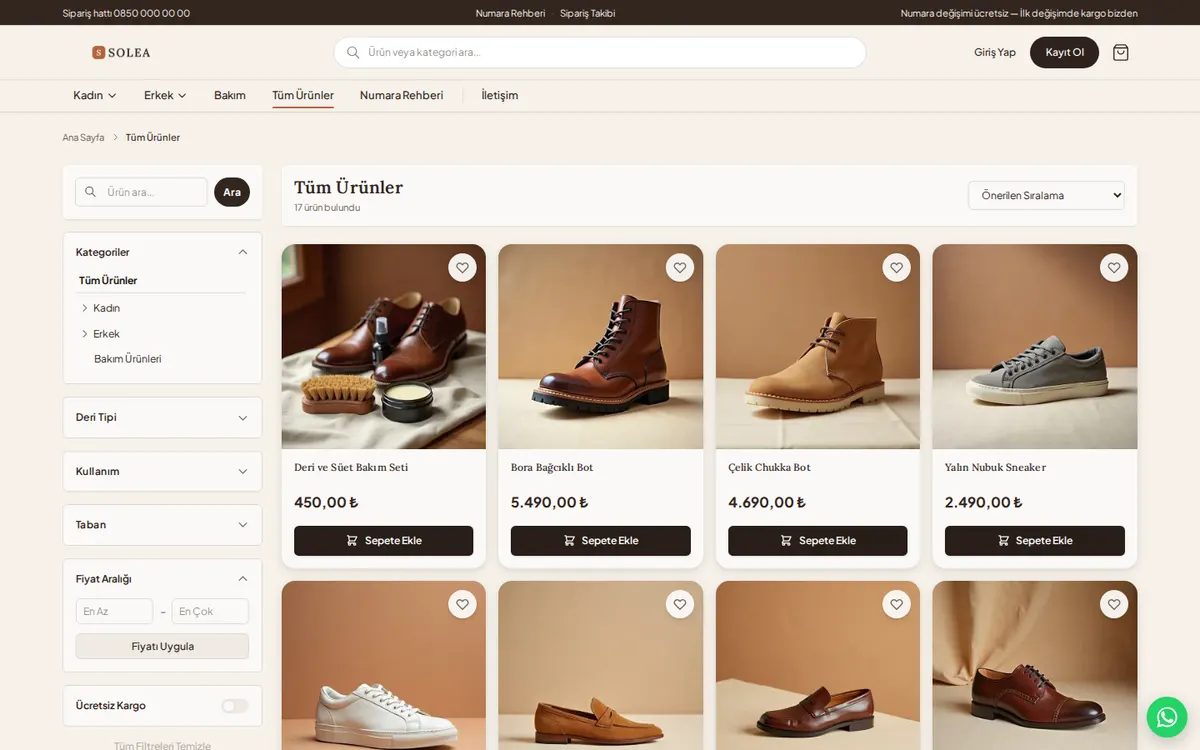Select Bakım Ürünleri category
This screenshot has height=750, width=1200.
click(x=128, y=358)
